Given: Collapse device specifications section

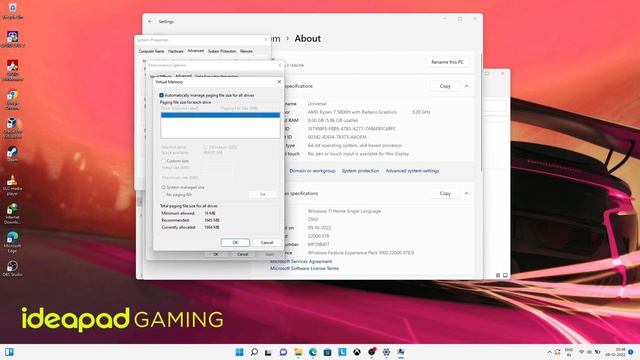Looking at the screenshot, I should point(467,86).
